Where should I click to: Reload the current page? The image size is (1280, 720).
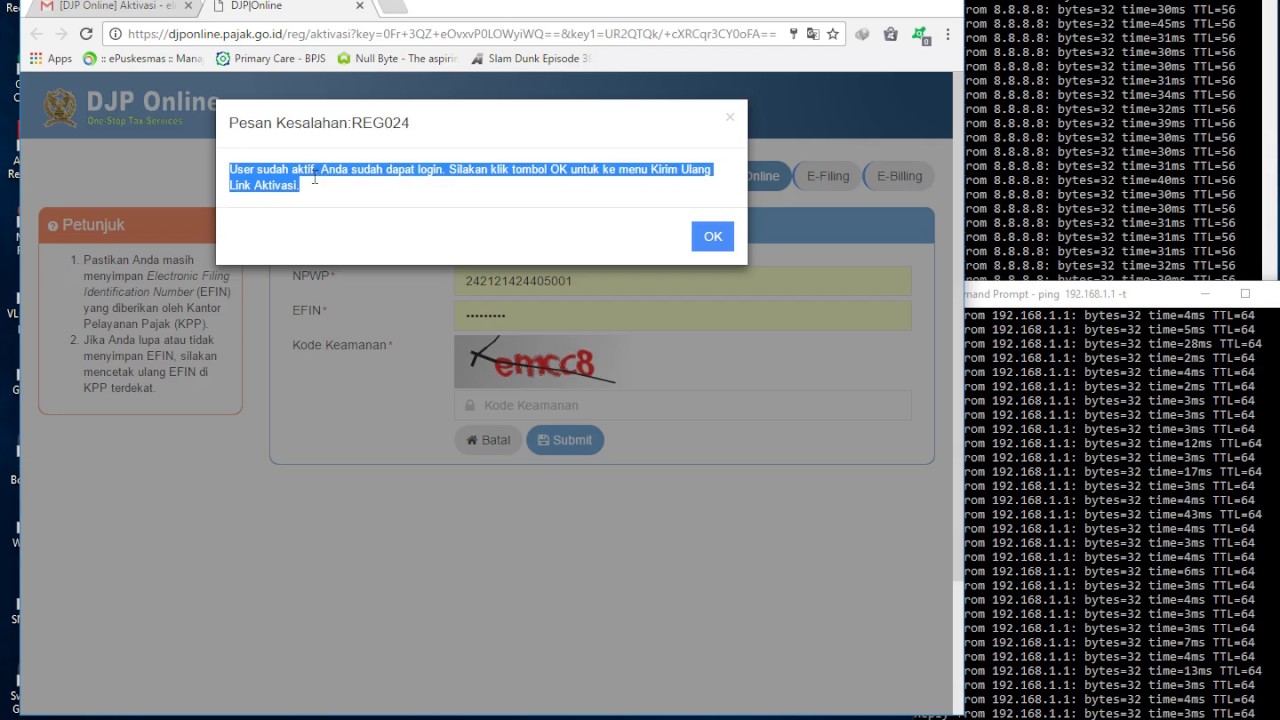86,34
